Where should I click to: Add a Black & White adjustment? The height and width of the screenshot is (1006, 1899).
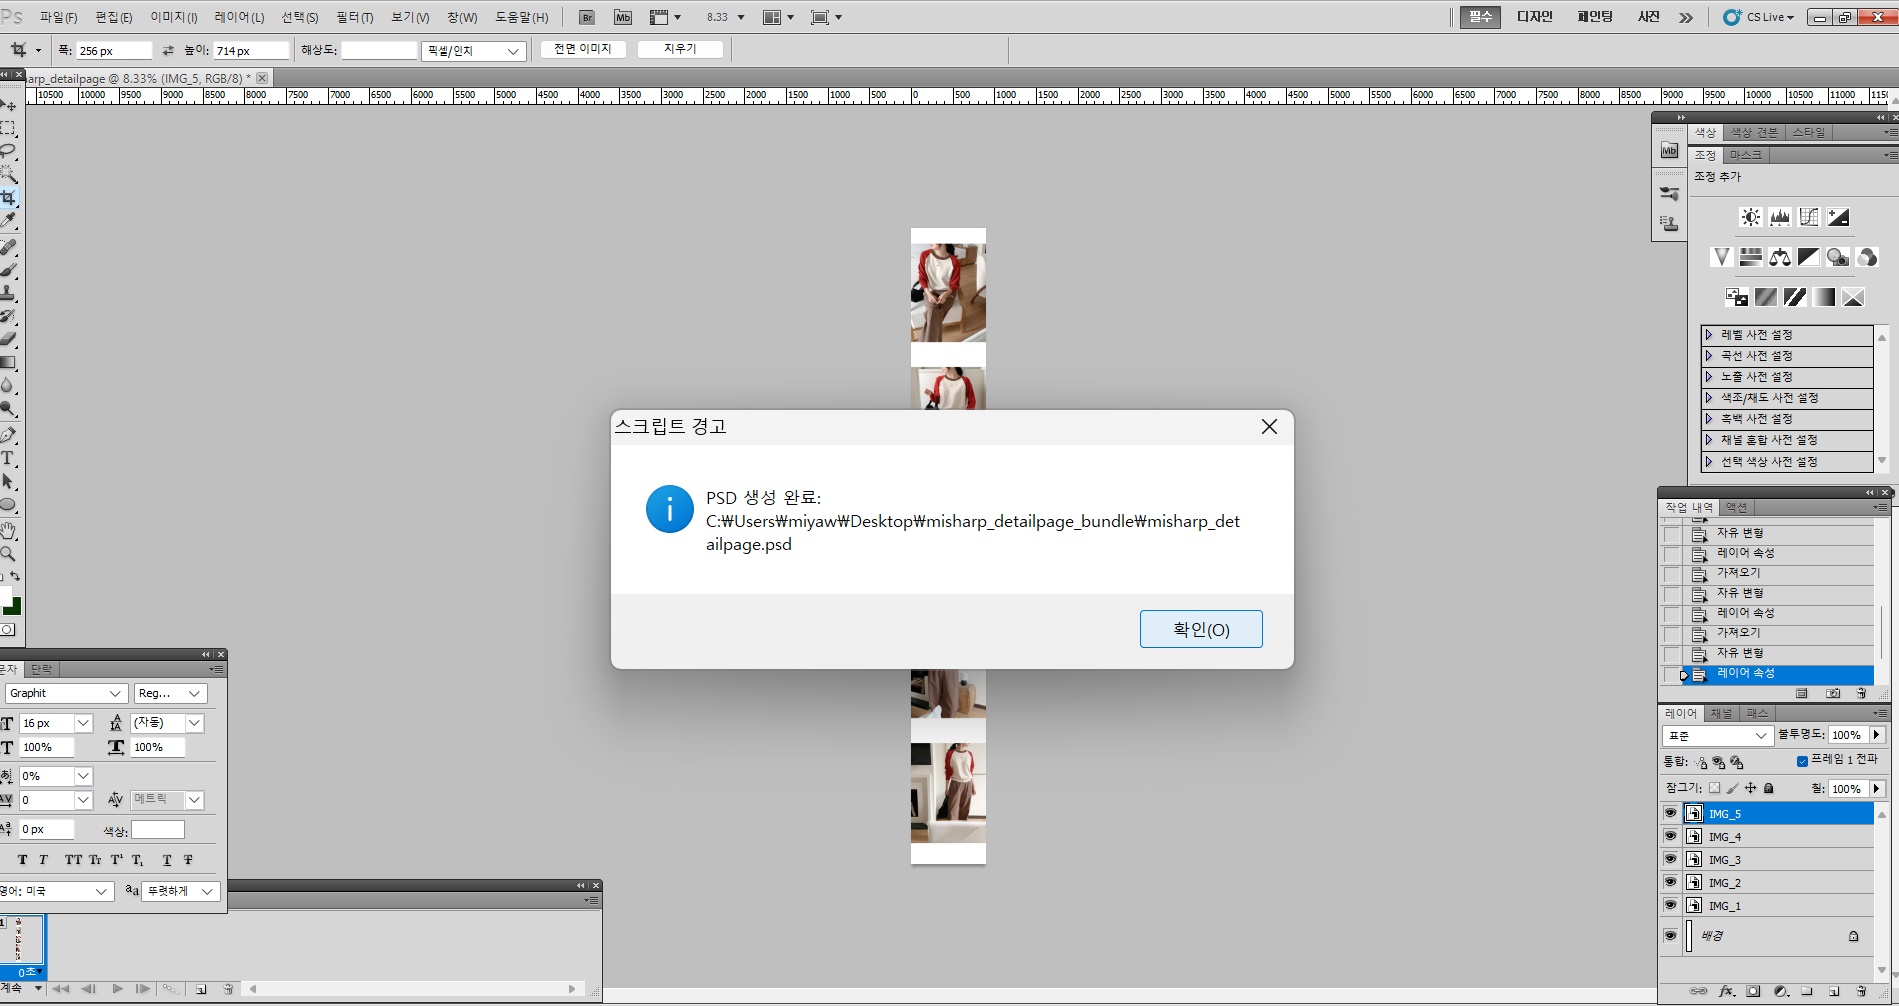(1808, 257)
